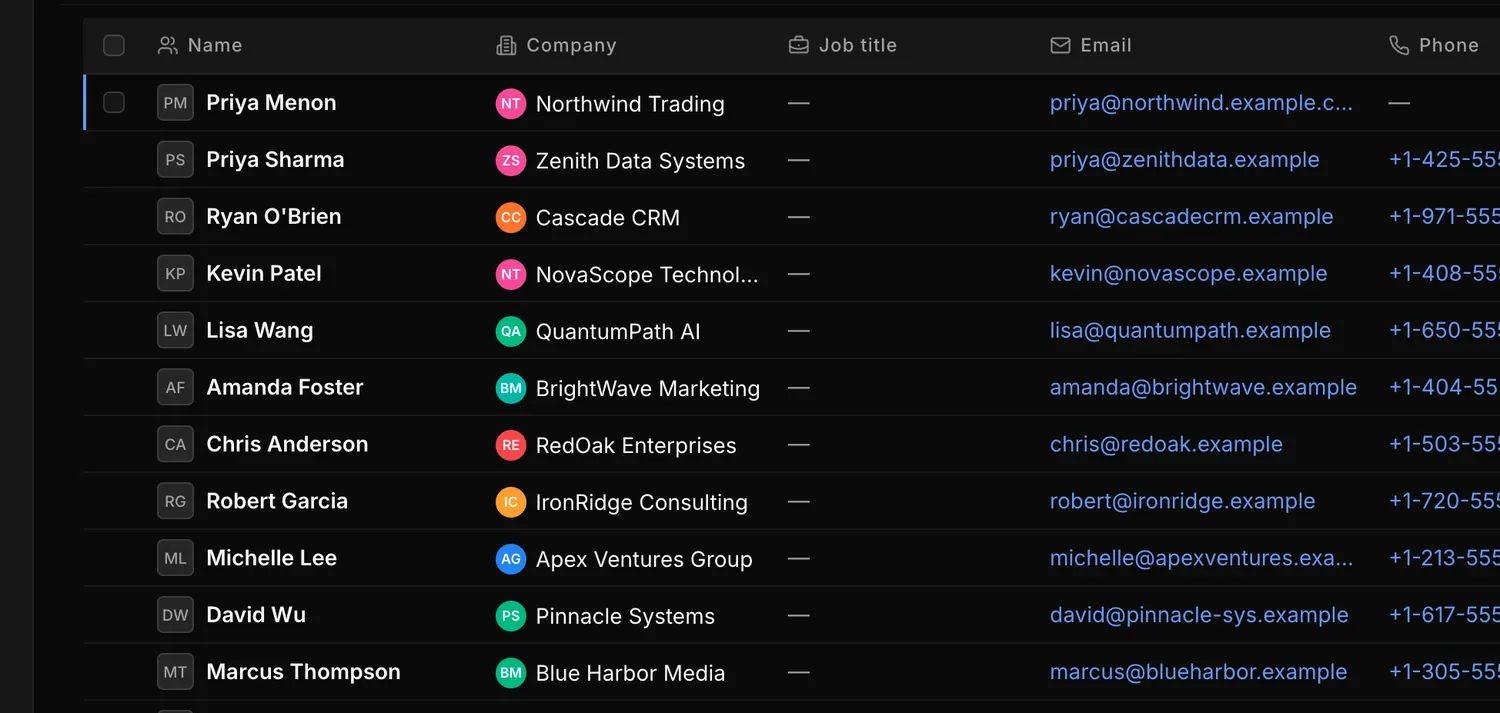Image resolution: width=1500 pixels, height=713 pixels.
Task: Click the Northwind Trading company cell
Action: (x=630, y=103)
